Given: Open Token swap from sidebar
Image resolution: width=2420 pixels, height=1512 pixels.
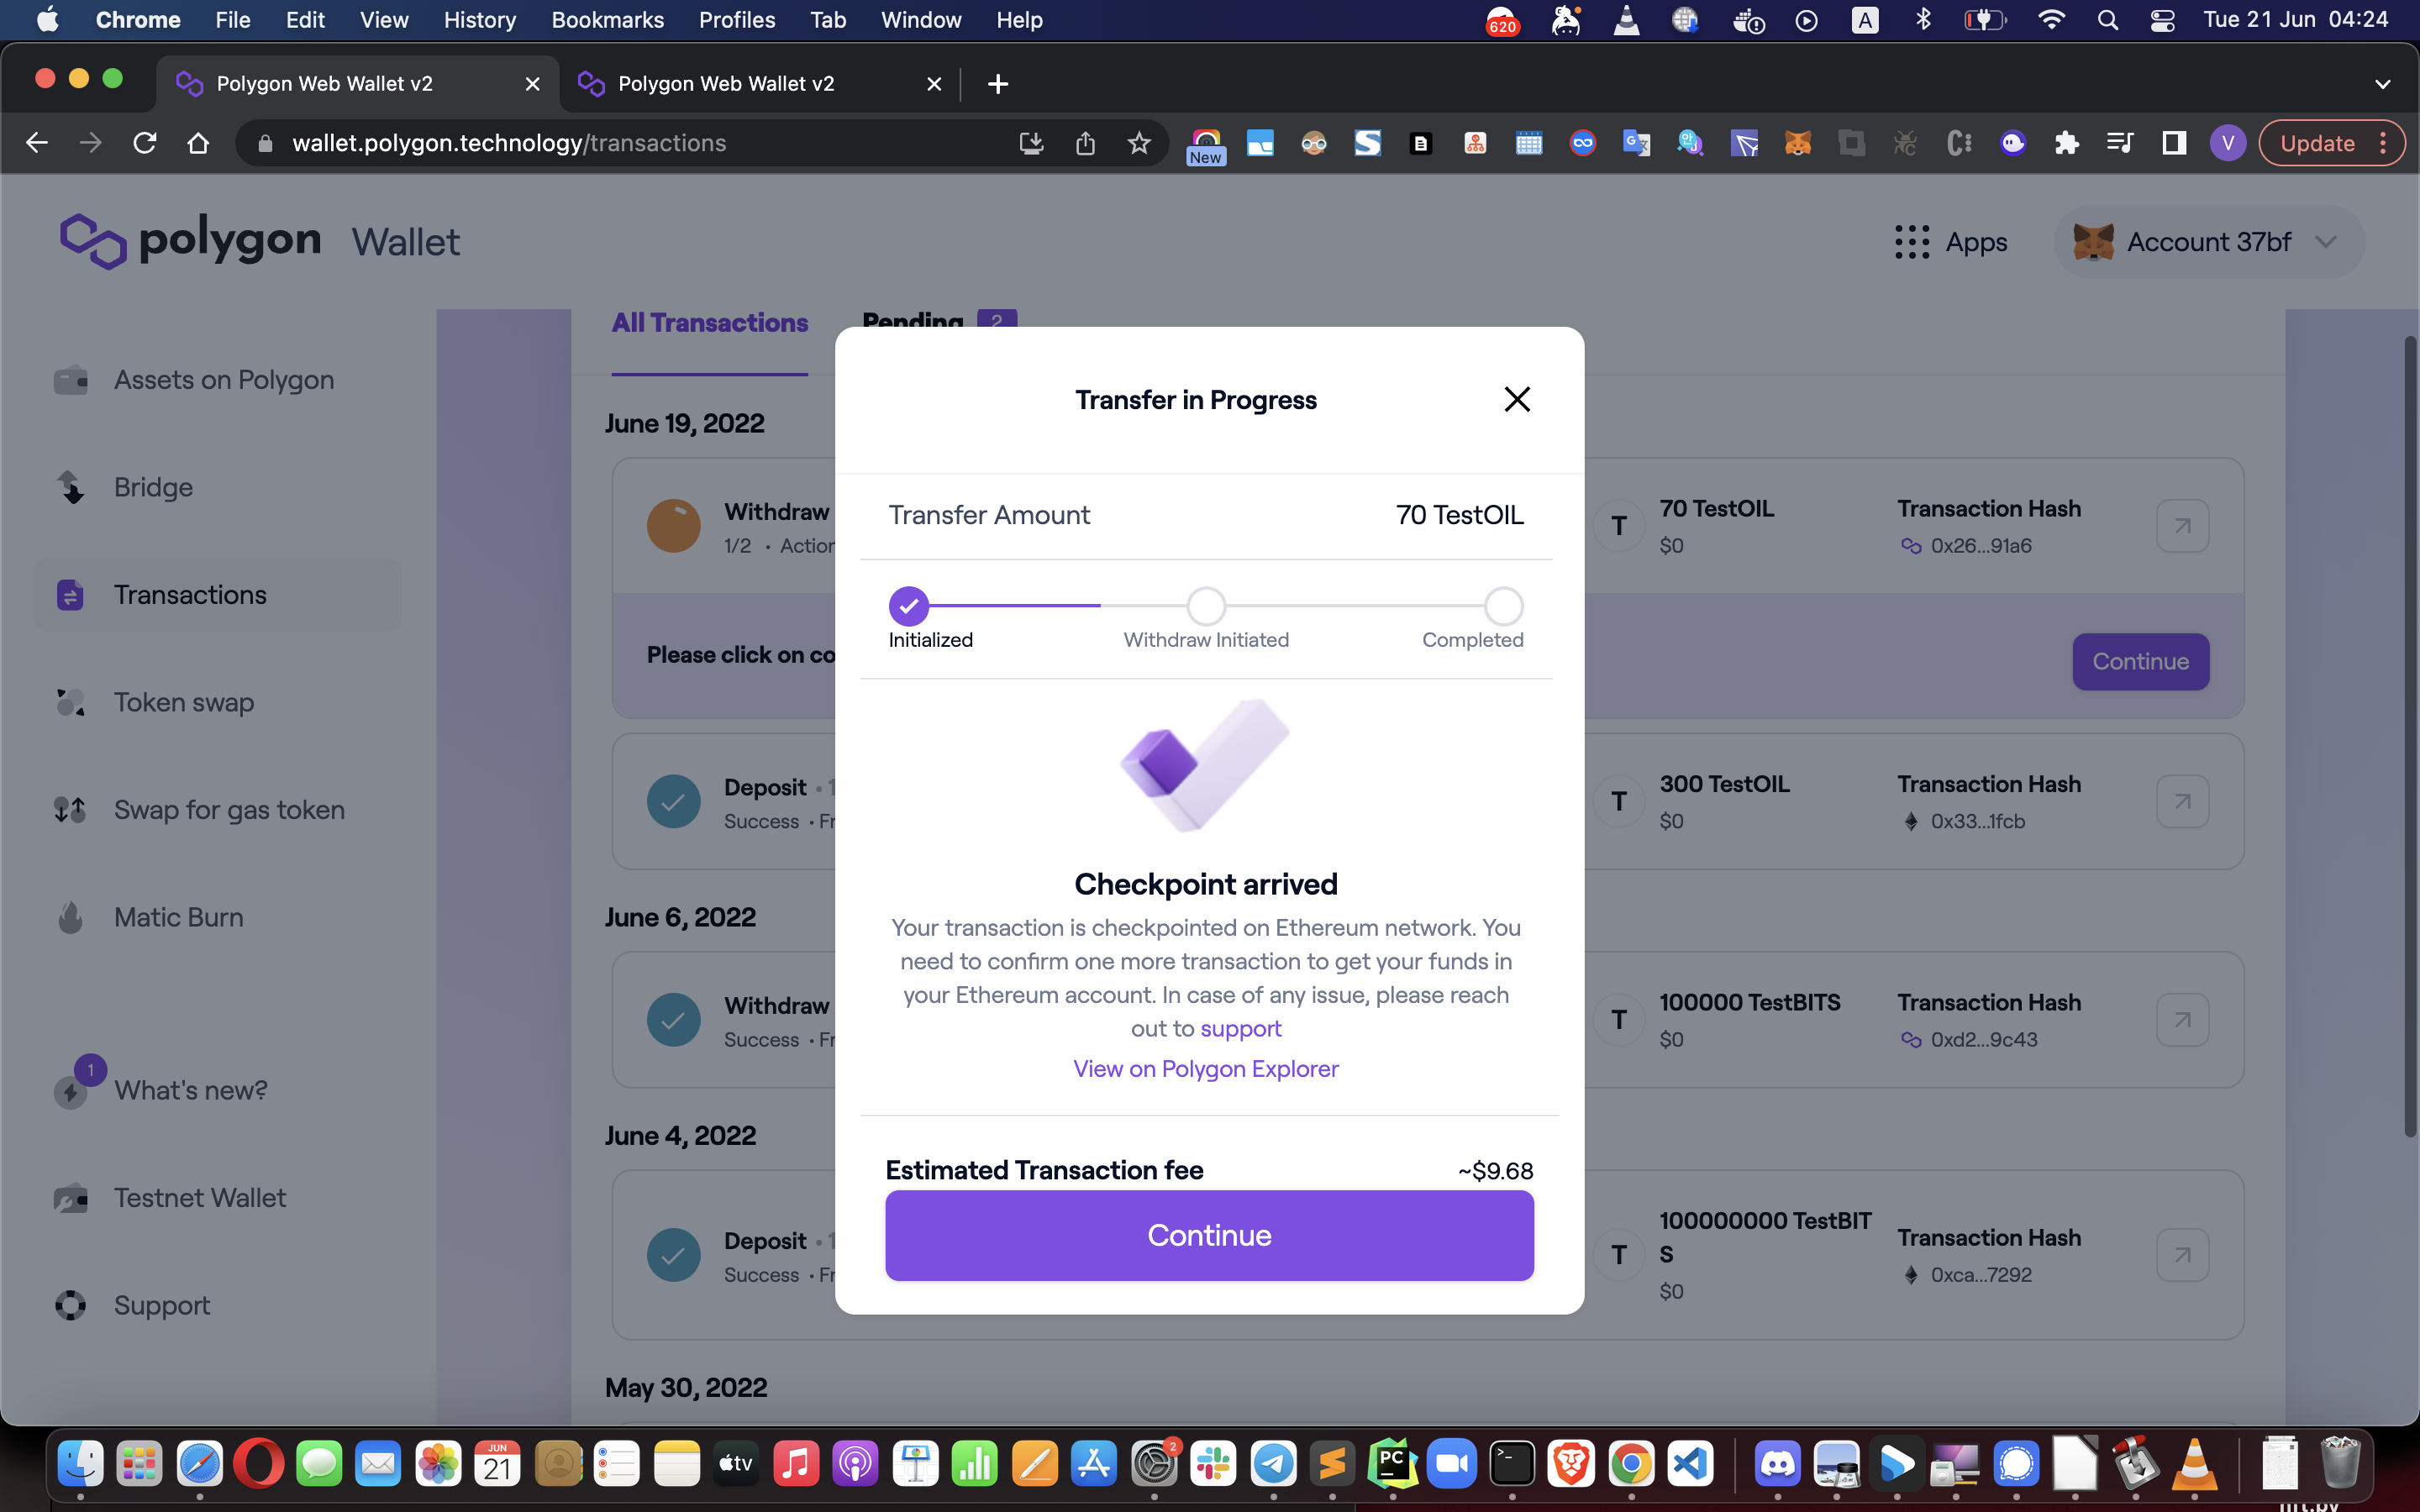Looking at the screenshot, I should pos(183,702).
